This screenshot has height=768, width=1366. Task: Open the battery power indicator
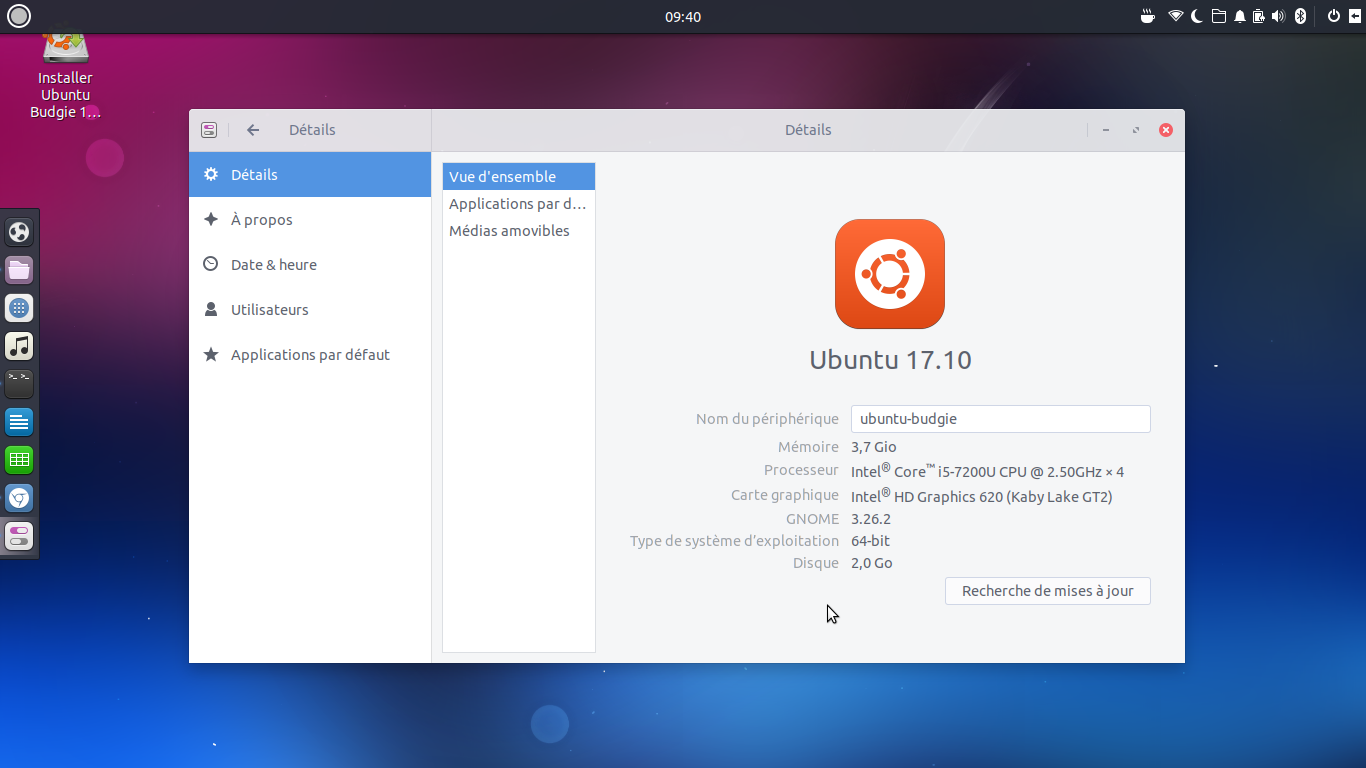(x=1259, y=16)
